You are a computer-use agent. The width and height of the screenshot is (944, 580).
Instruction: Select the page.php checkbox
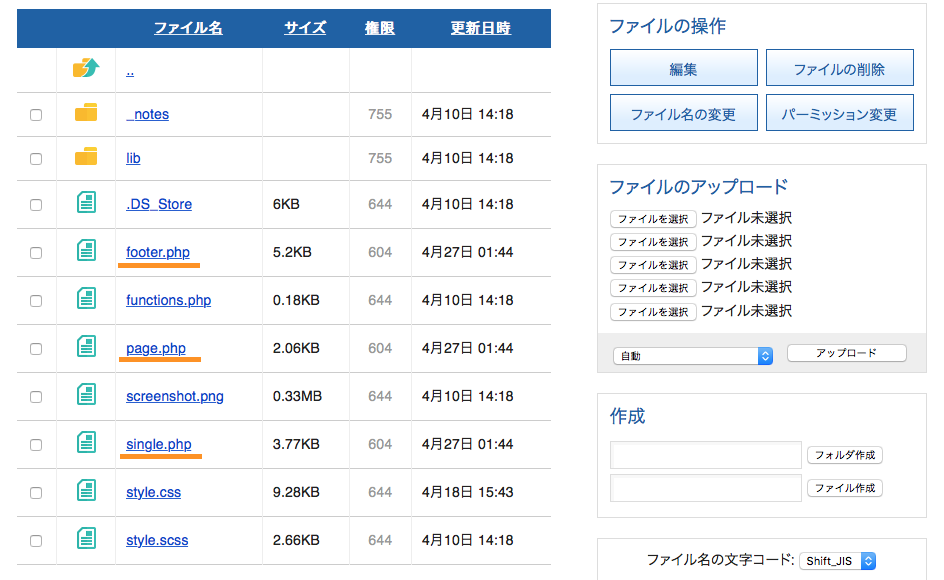(36, 349)
